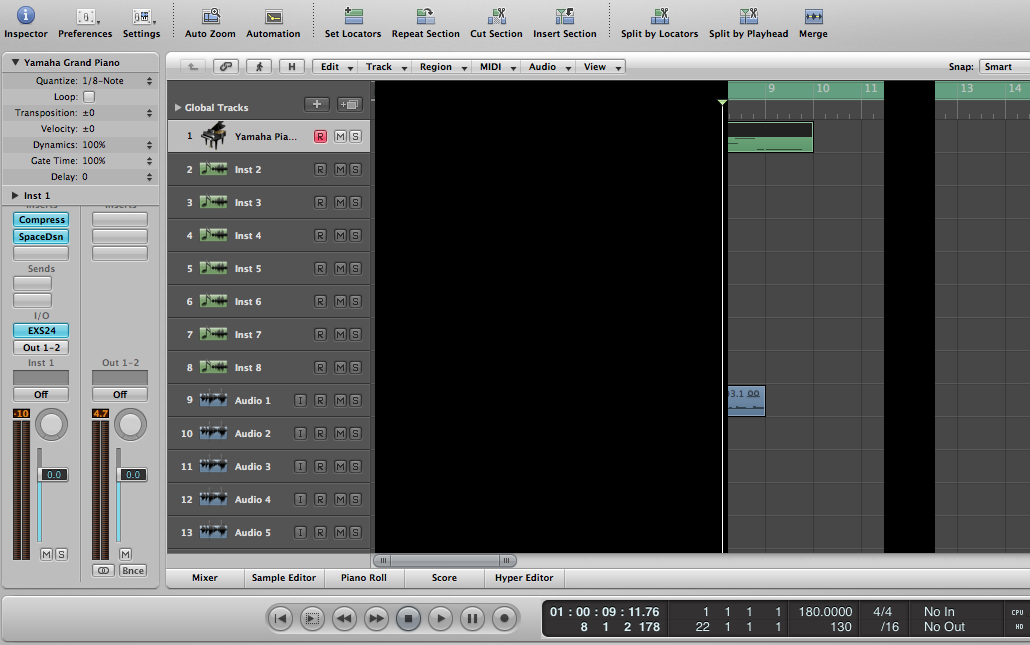The height and width of the screenshot is (645, 1030).
Task: Click the Merge toolbar icon
Action: coord(813,16)
